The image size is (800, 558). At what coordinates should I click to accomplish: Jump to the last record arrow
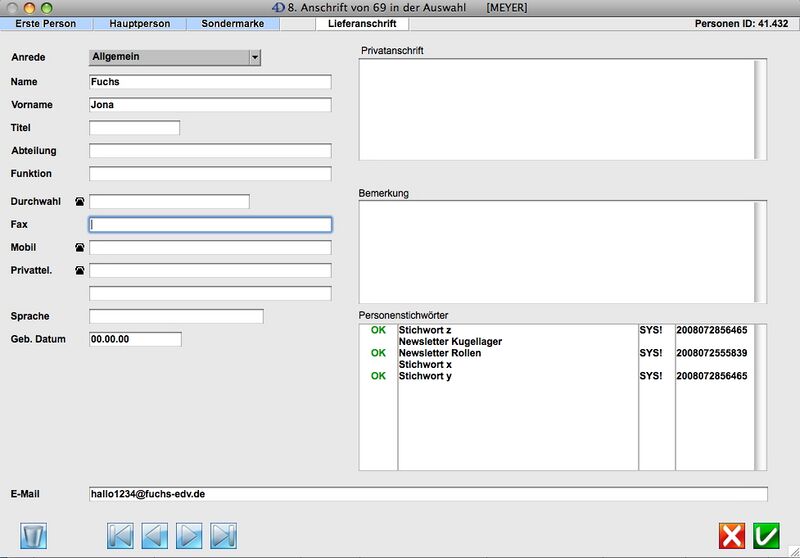(224, 535)
